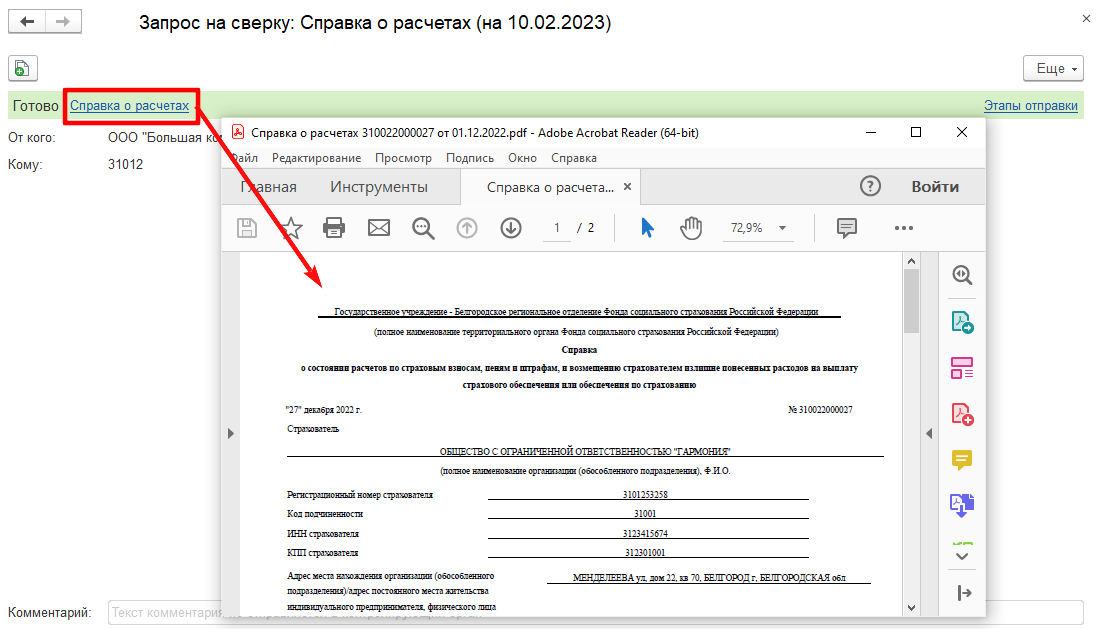The width and height of the screenshot is (1098, 629).
Task: Open Acrobat help question mark icon
Action: (x=870, y=186)
